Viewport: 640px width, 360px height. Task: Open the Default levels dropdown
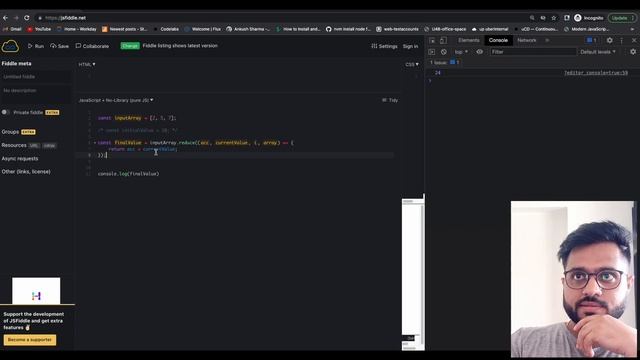[598, 52]
